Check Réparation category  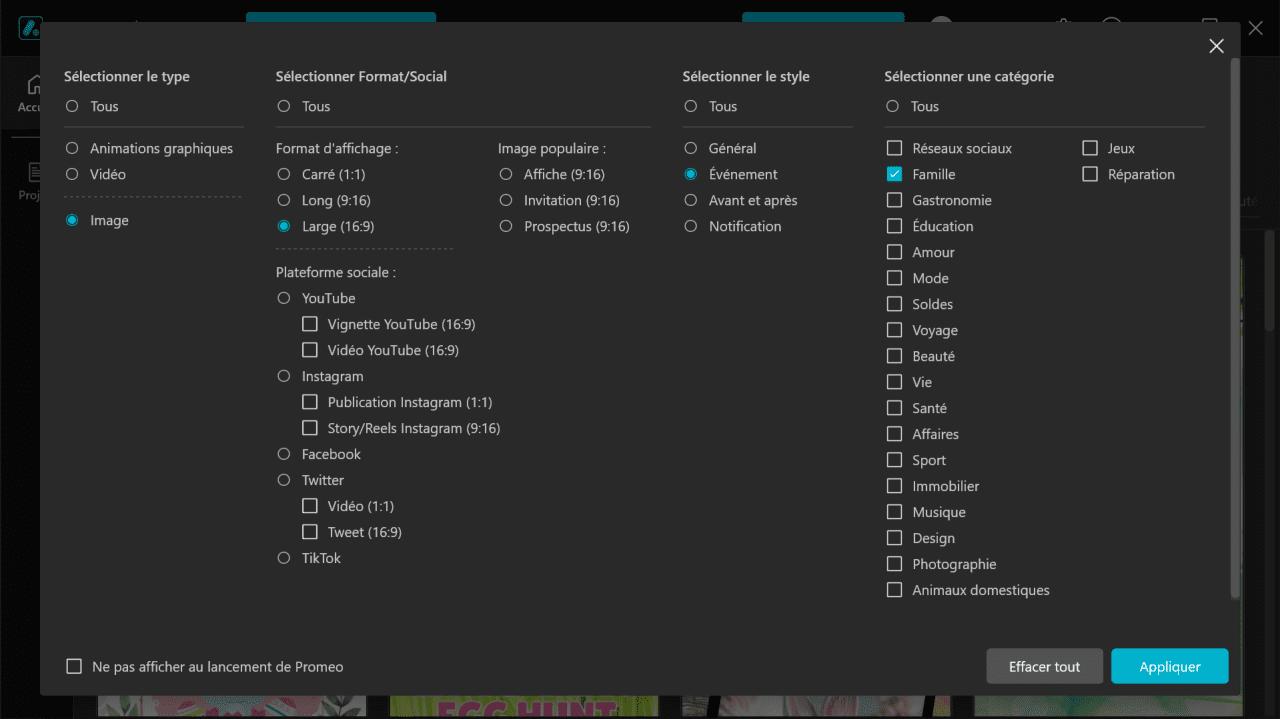coord(1090,174)
